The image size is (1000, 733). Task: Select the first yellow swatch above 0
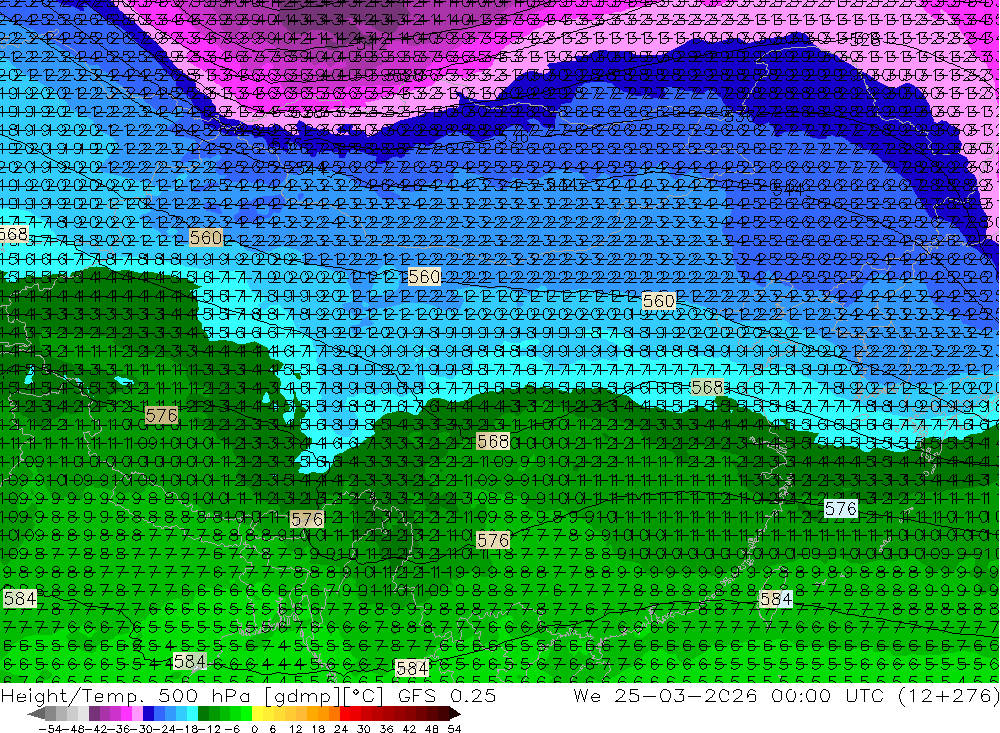click(x=258, y=714)
